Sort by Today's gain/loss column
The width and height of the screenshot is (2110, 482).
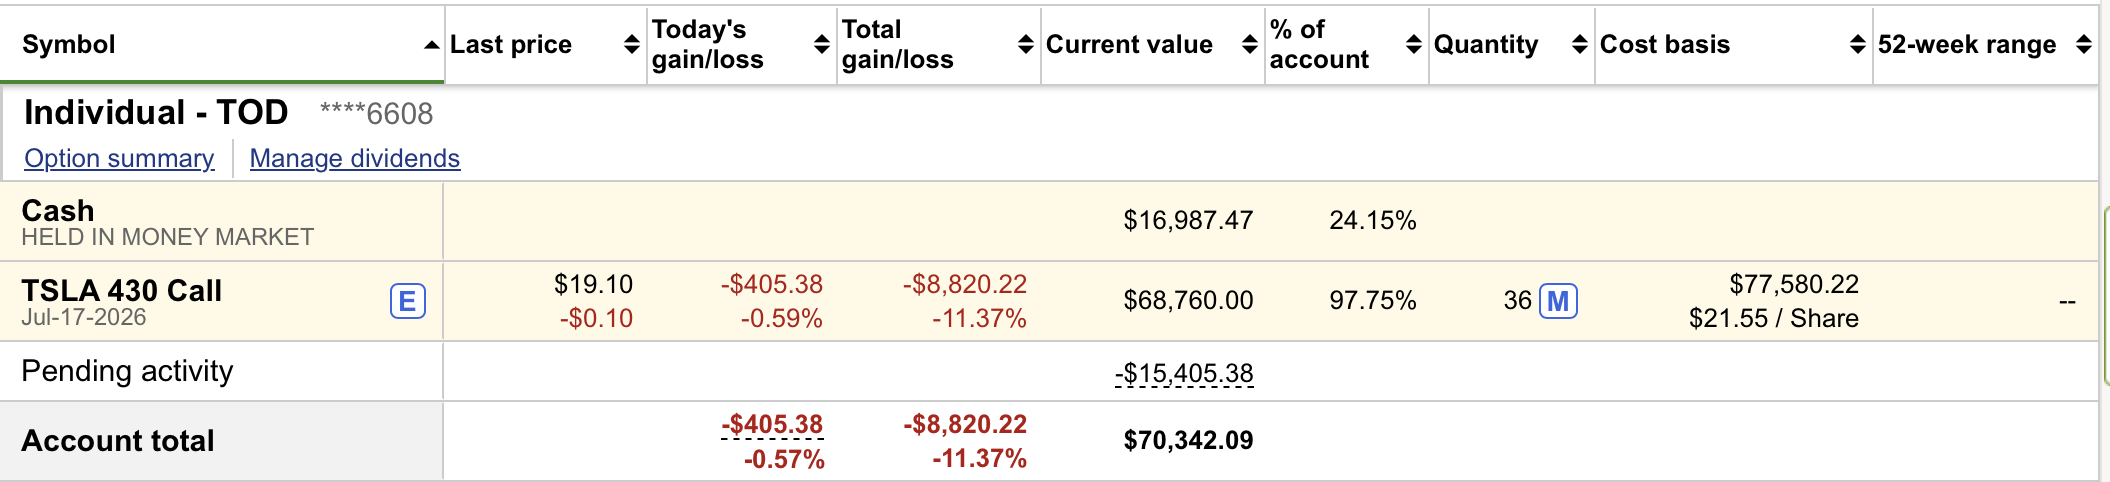point(821,45)
